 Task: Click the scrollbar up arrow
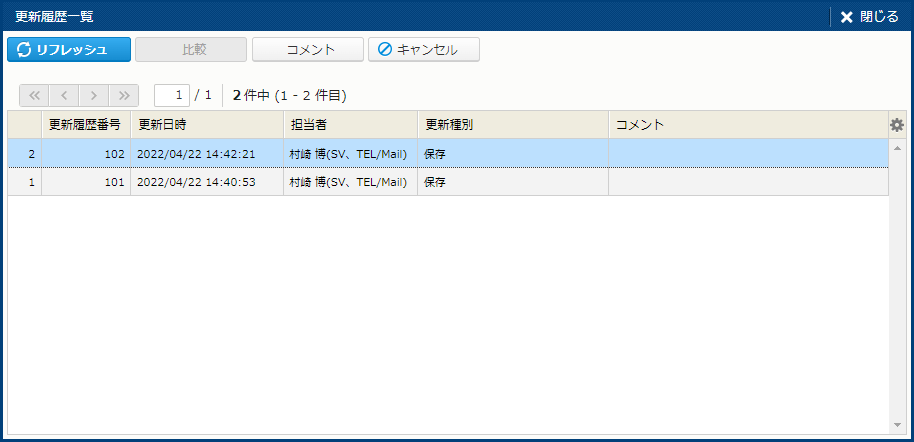[x=897, y=148]
